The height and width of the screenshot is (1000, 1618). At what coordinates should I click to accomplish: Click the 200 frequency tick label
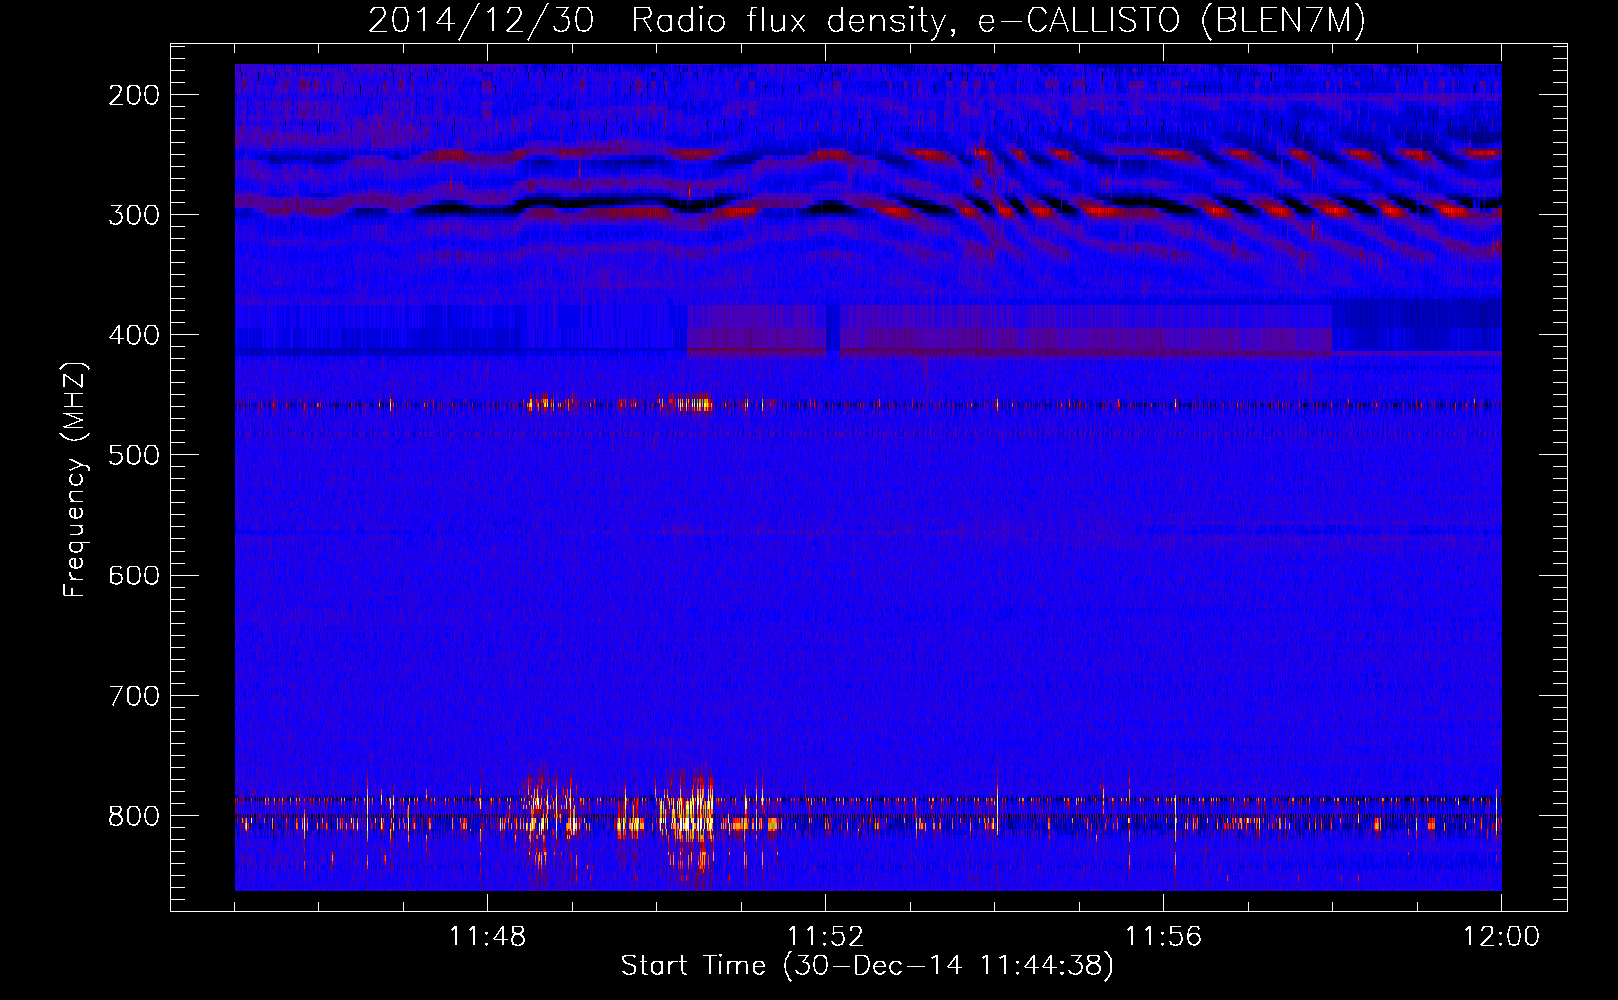click(x=134, y=95)
